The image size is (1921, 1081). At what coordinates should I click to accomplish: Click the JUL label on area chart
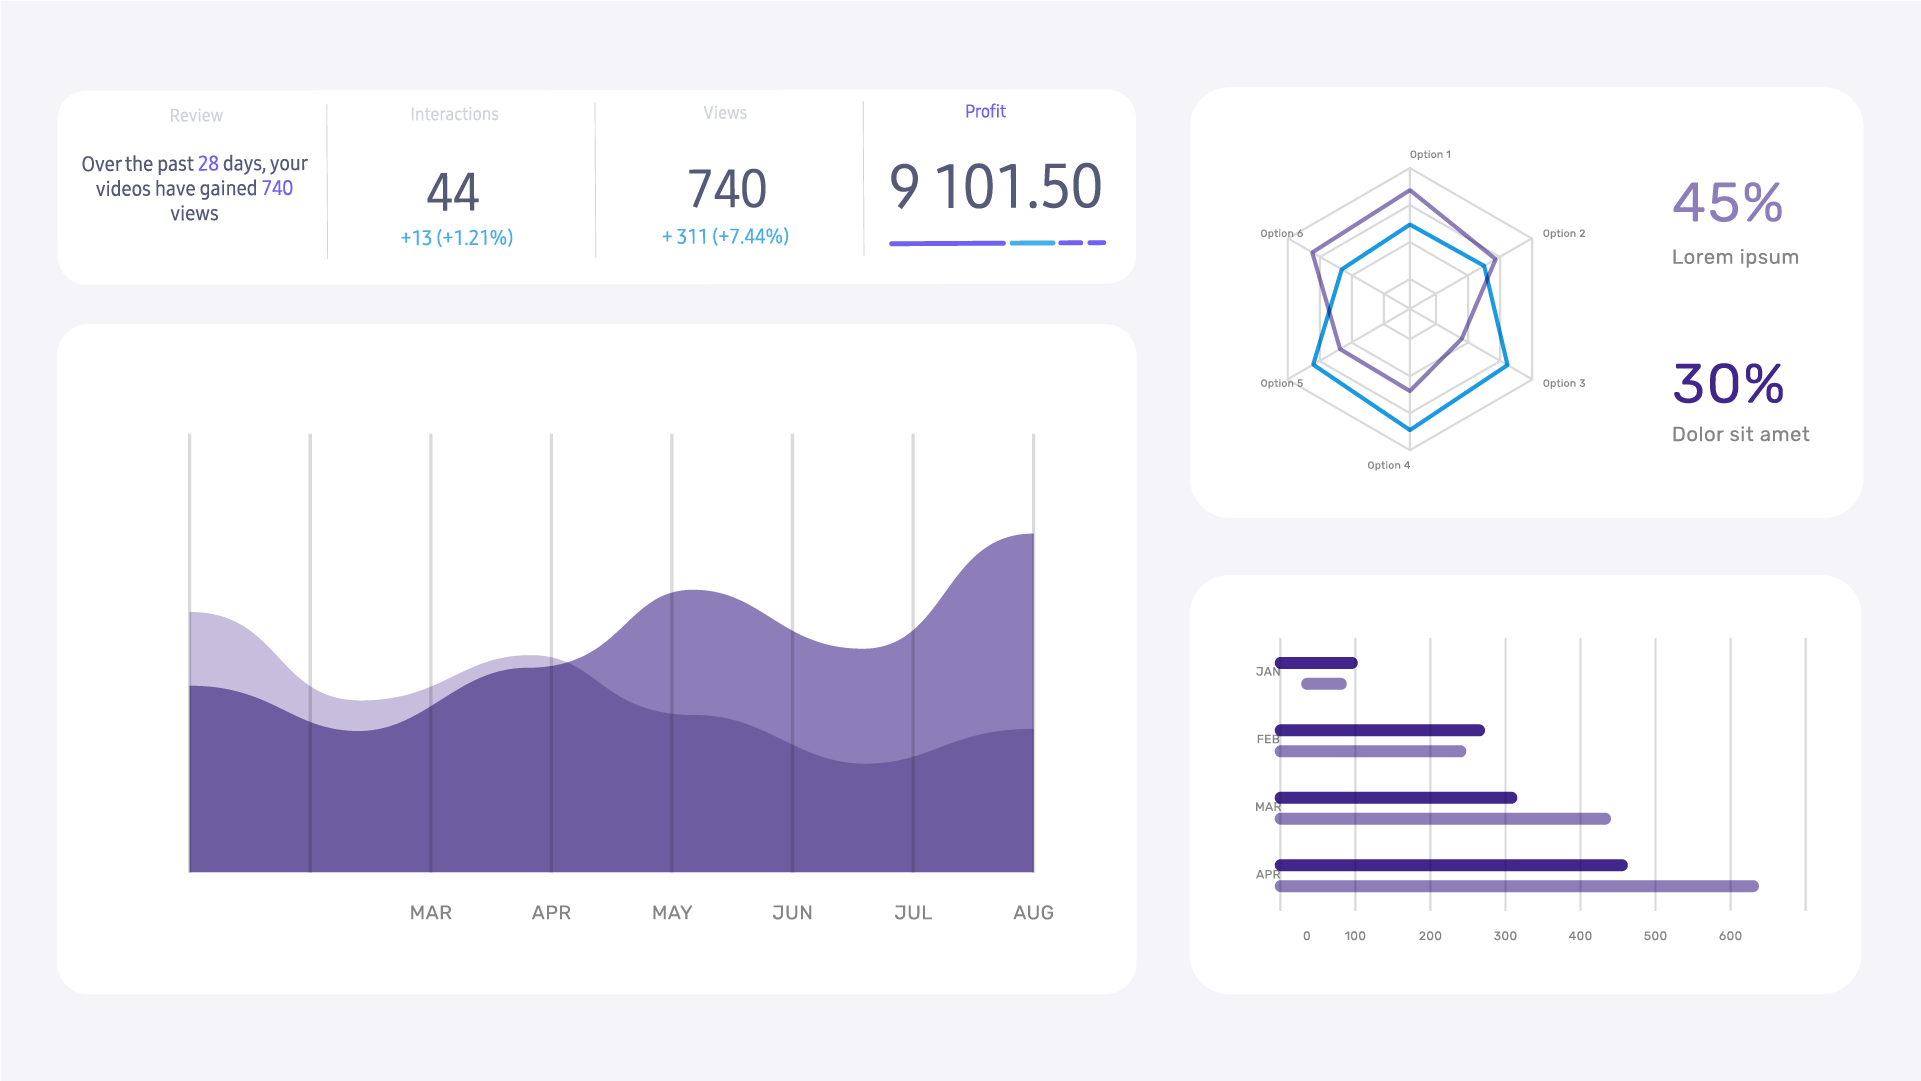pos(913,913)
